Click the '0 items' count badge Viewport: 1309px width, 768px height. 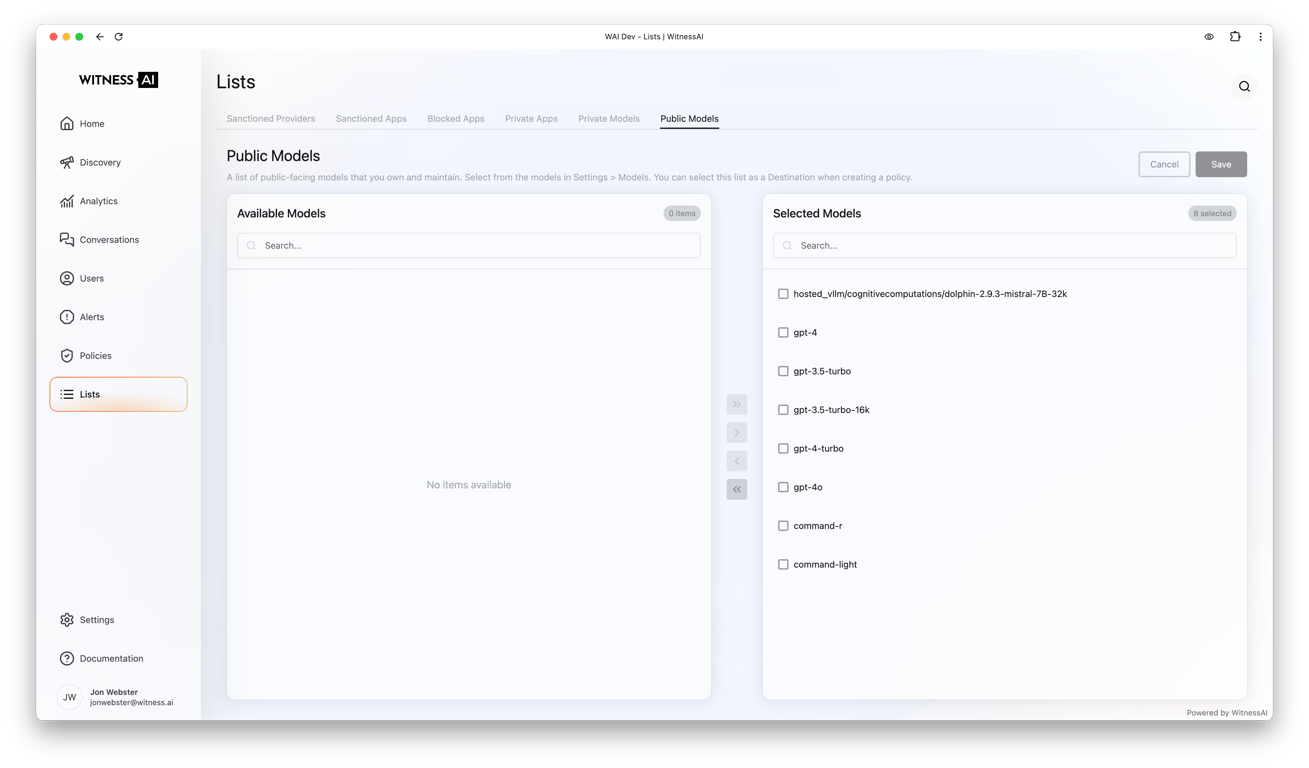pos(682,214)
